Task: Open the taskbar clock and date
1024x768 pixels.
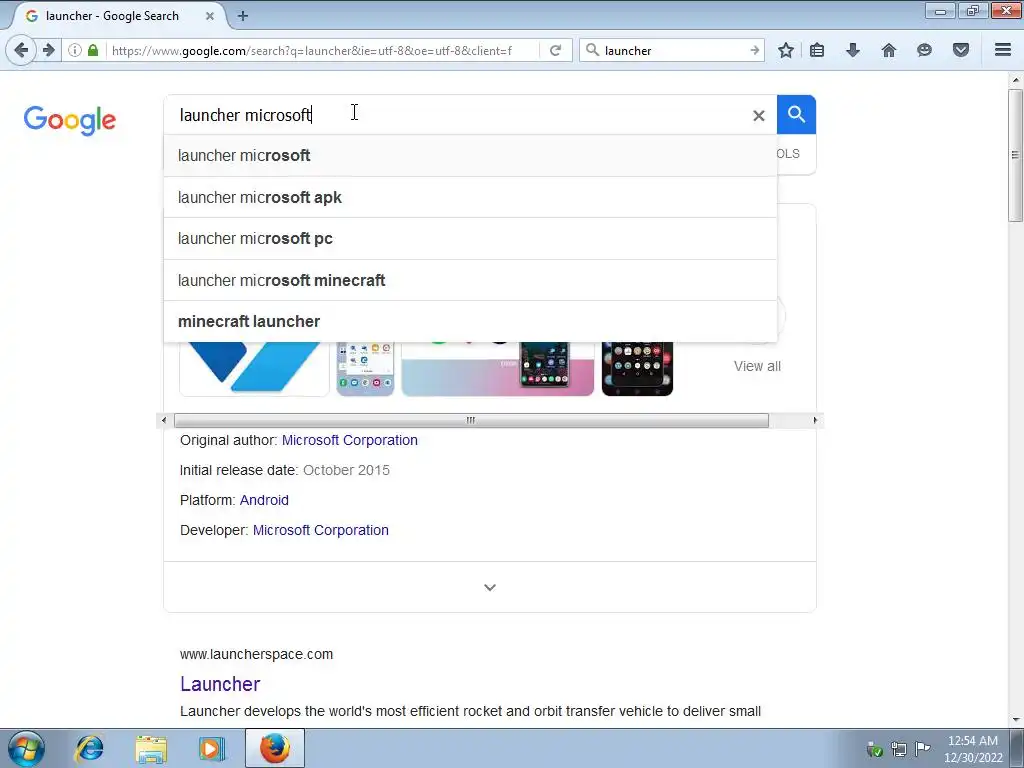Action: pyautogui.click(x=973, y=749)
